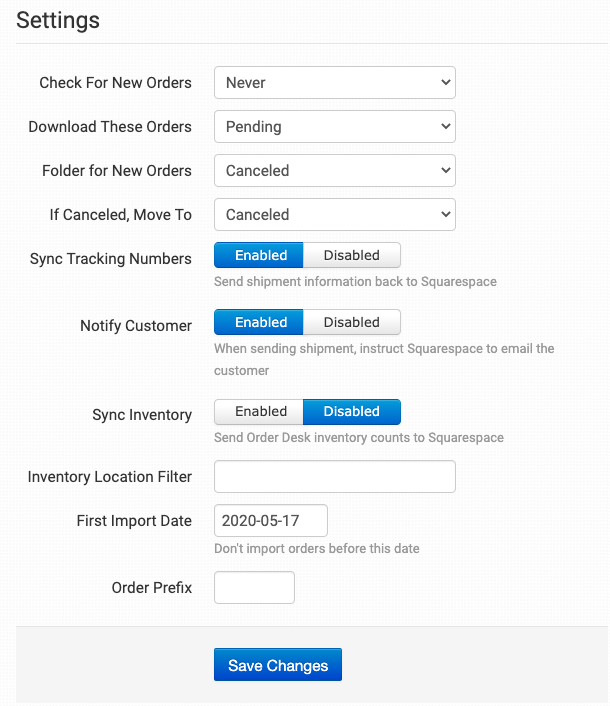Disable Sync Tracking Numbers
610x706 pixels.
point(351,255)
